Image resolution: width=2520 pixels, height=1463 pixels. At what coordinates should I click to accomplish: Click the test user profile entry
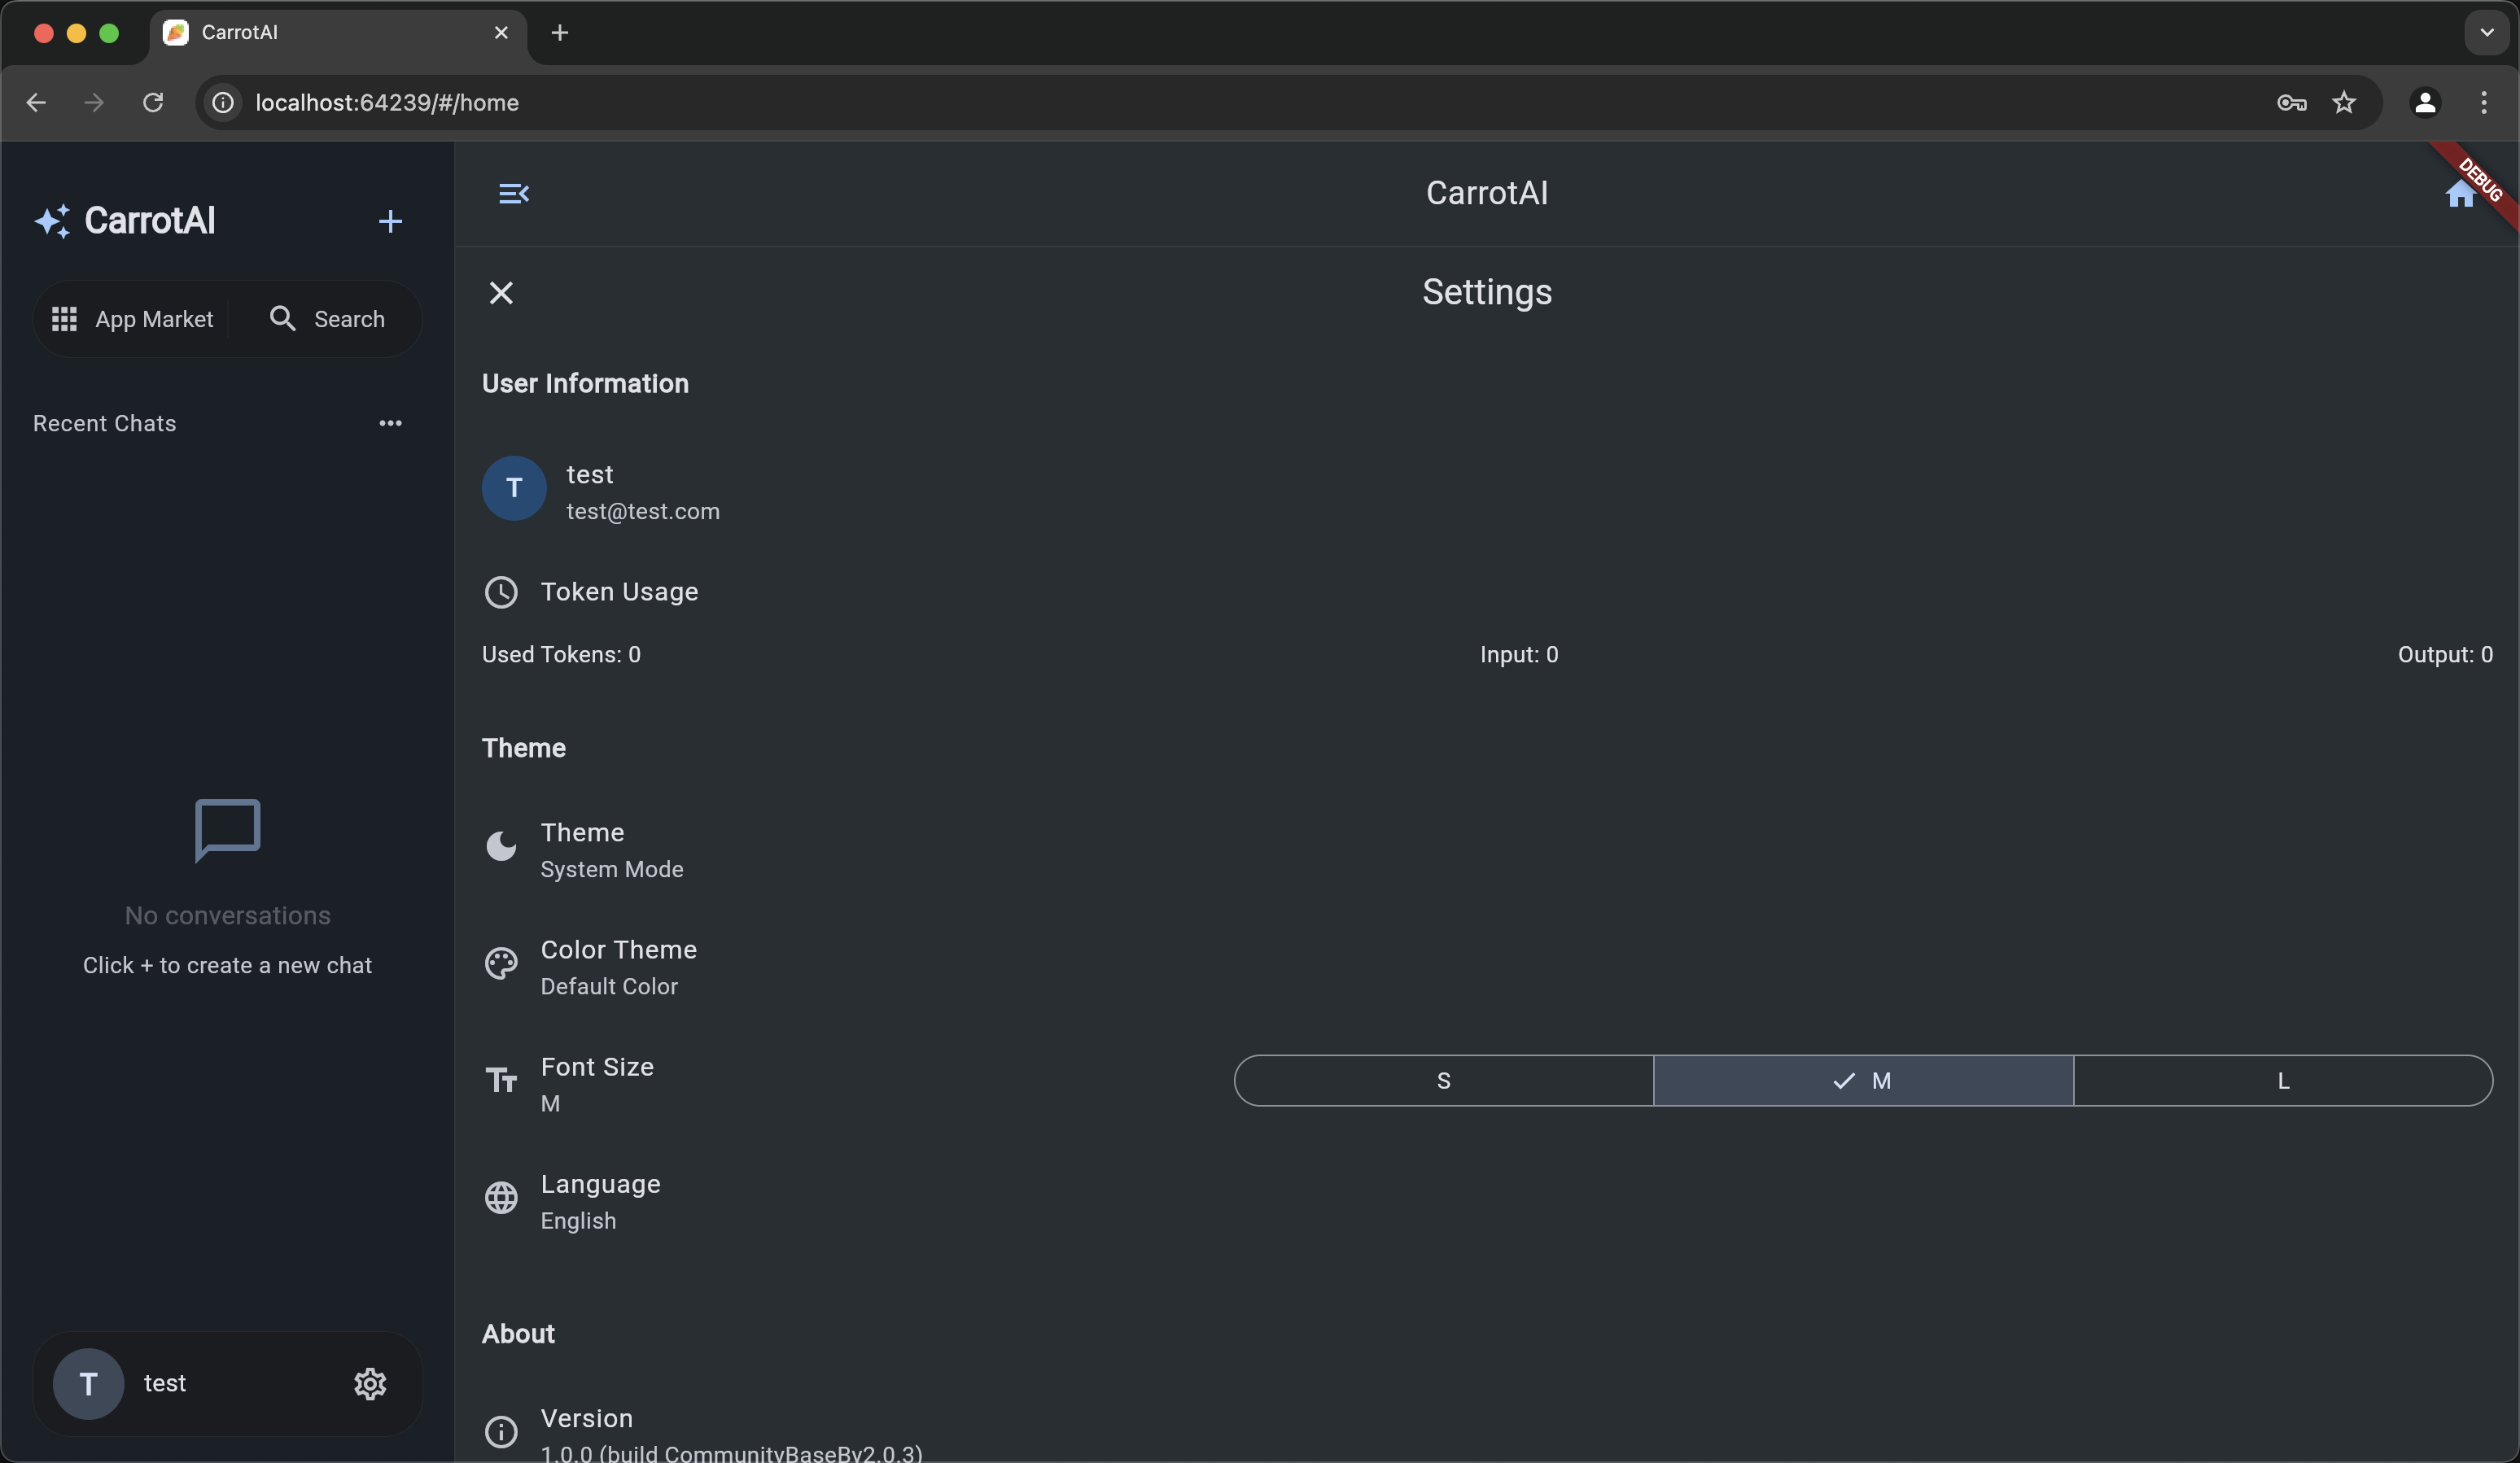(600, 491)
